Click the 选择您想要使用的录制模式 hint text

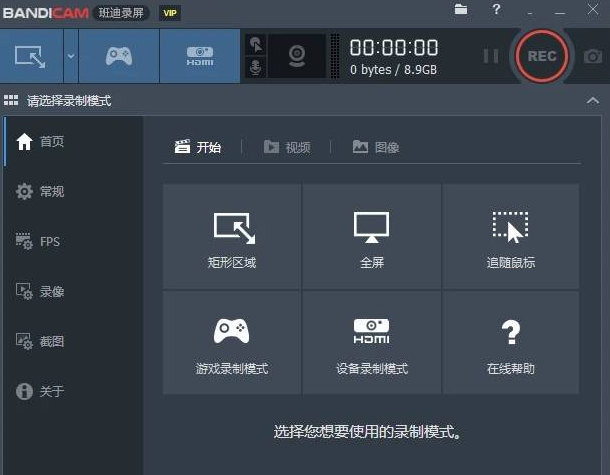click(x=367, y=432)
